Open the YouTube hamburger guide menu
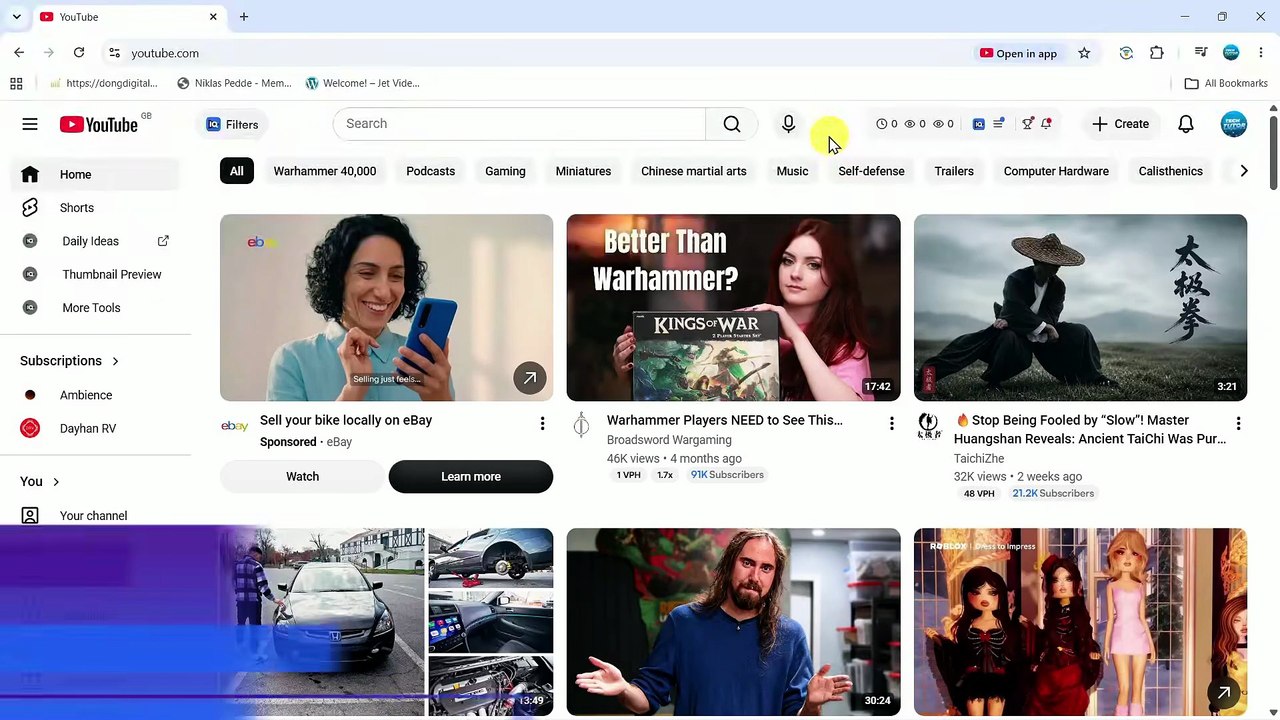The width and height of the screenshot is (1280, 720). 30,124
